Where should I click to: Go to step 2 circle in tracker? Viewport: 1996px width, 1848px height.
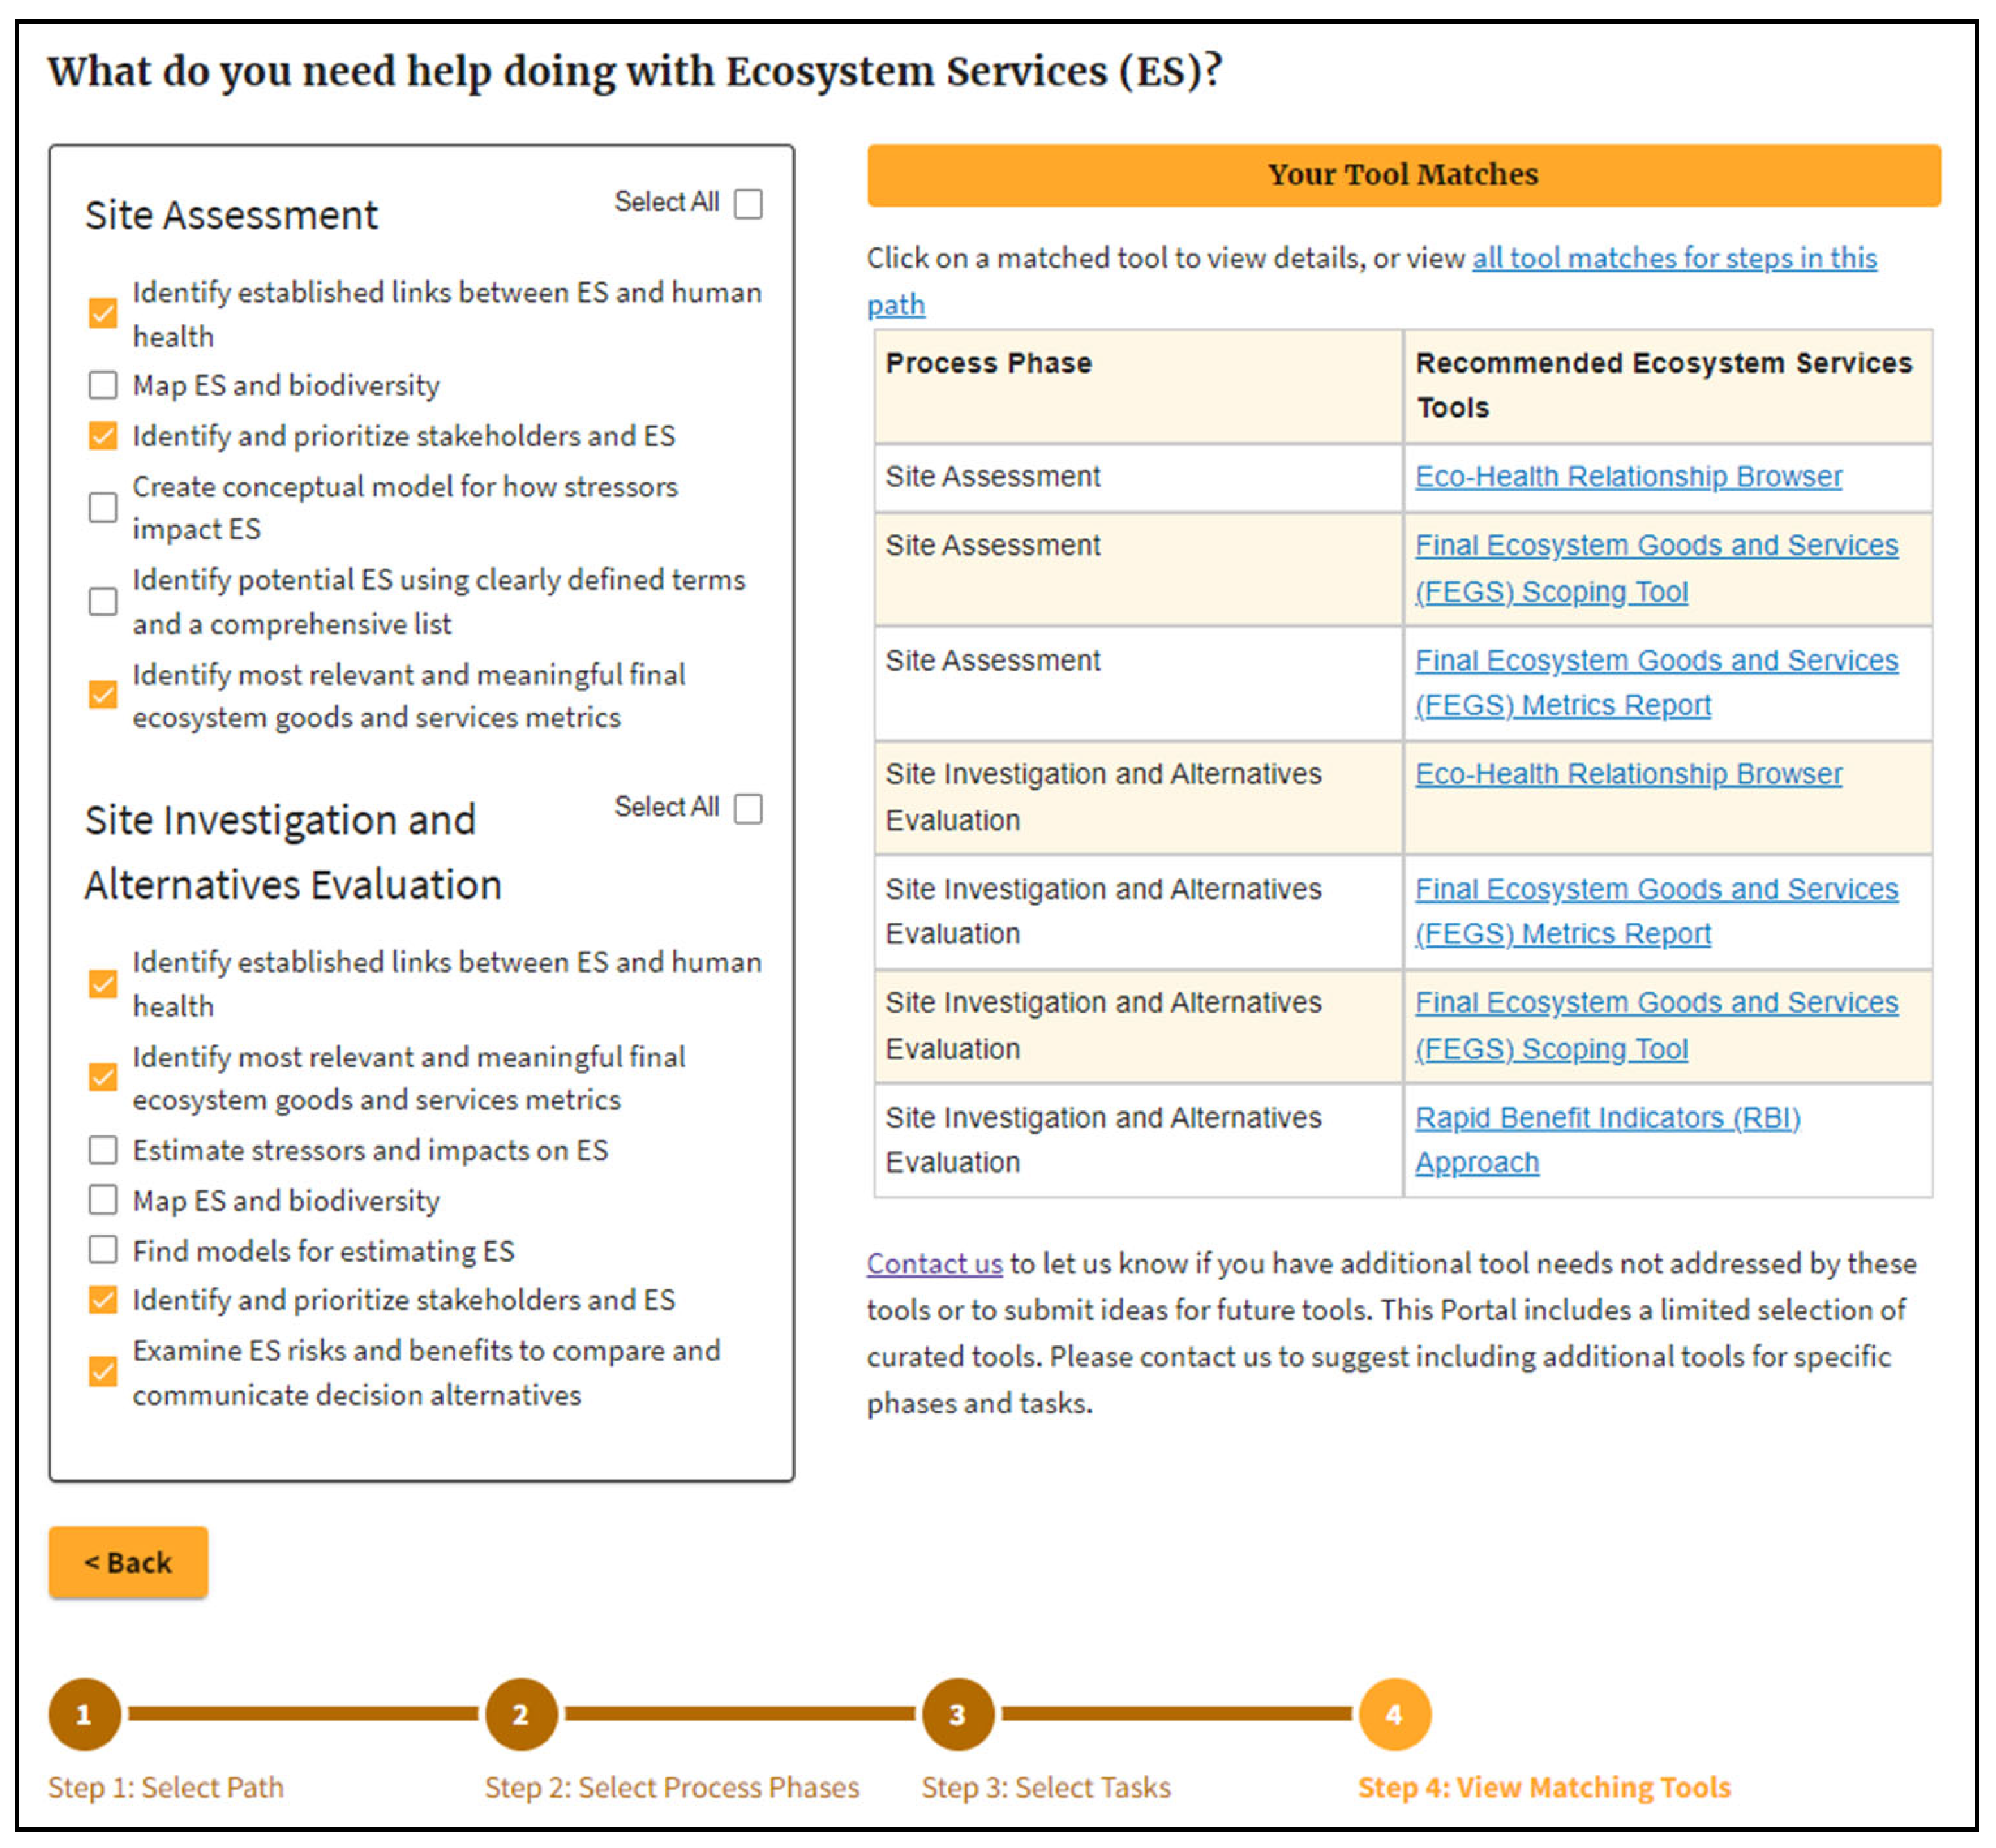coord(521,1714)
